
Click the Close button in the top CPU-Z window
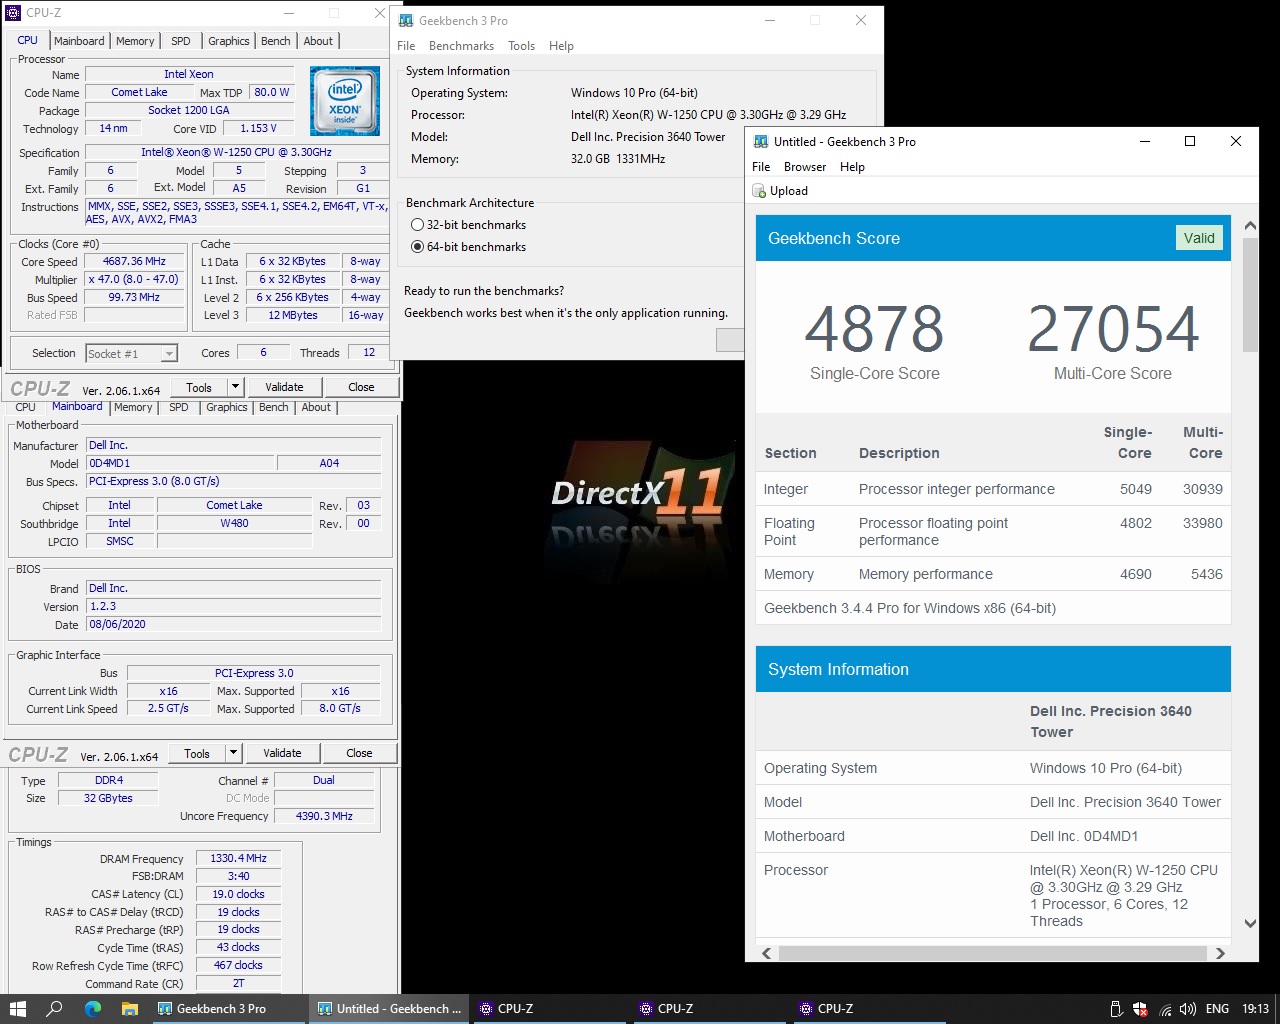click(361, 387)
